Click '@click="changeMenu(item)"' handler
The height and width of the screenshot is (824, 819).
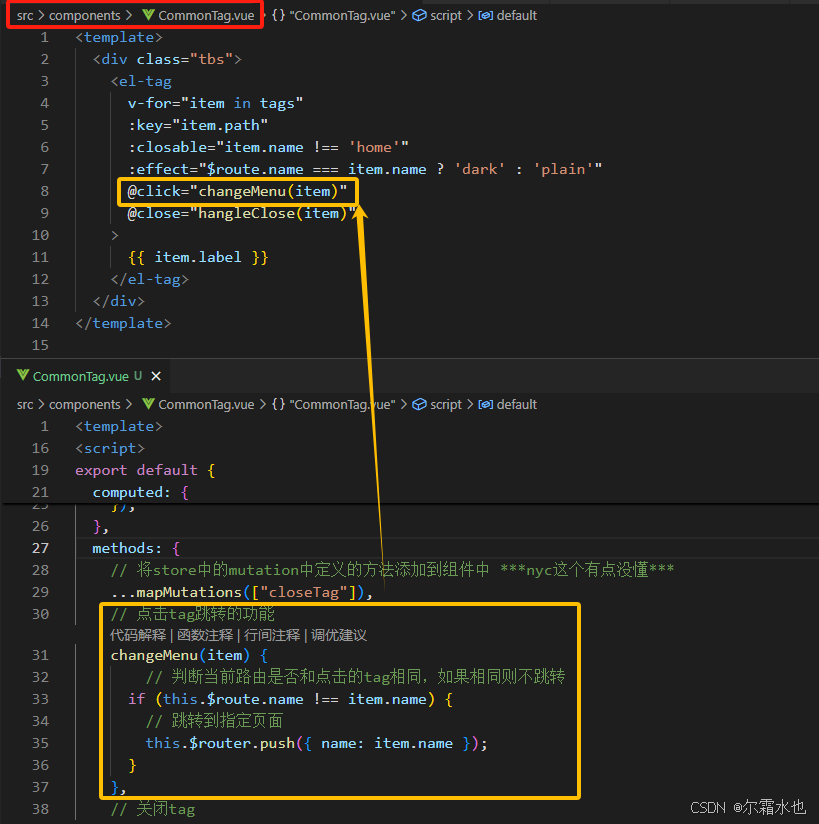coord(237,191)
